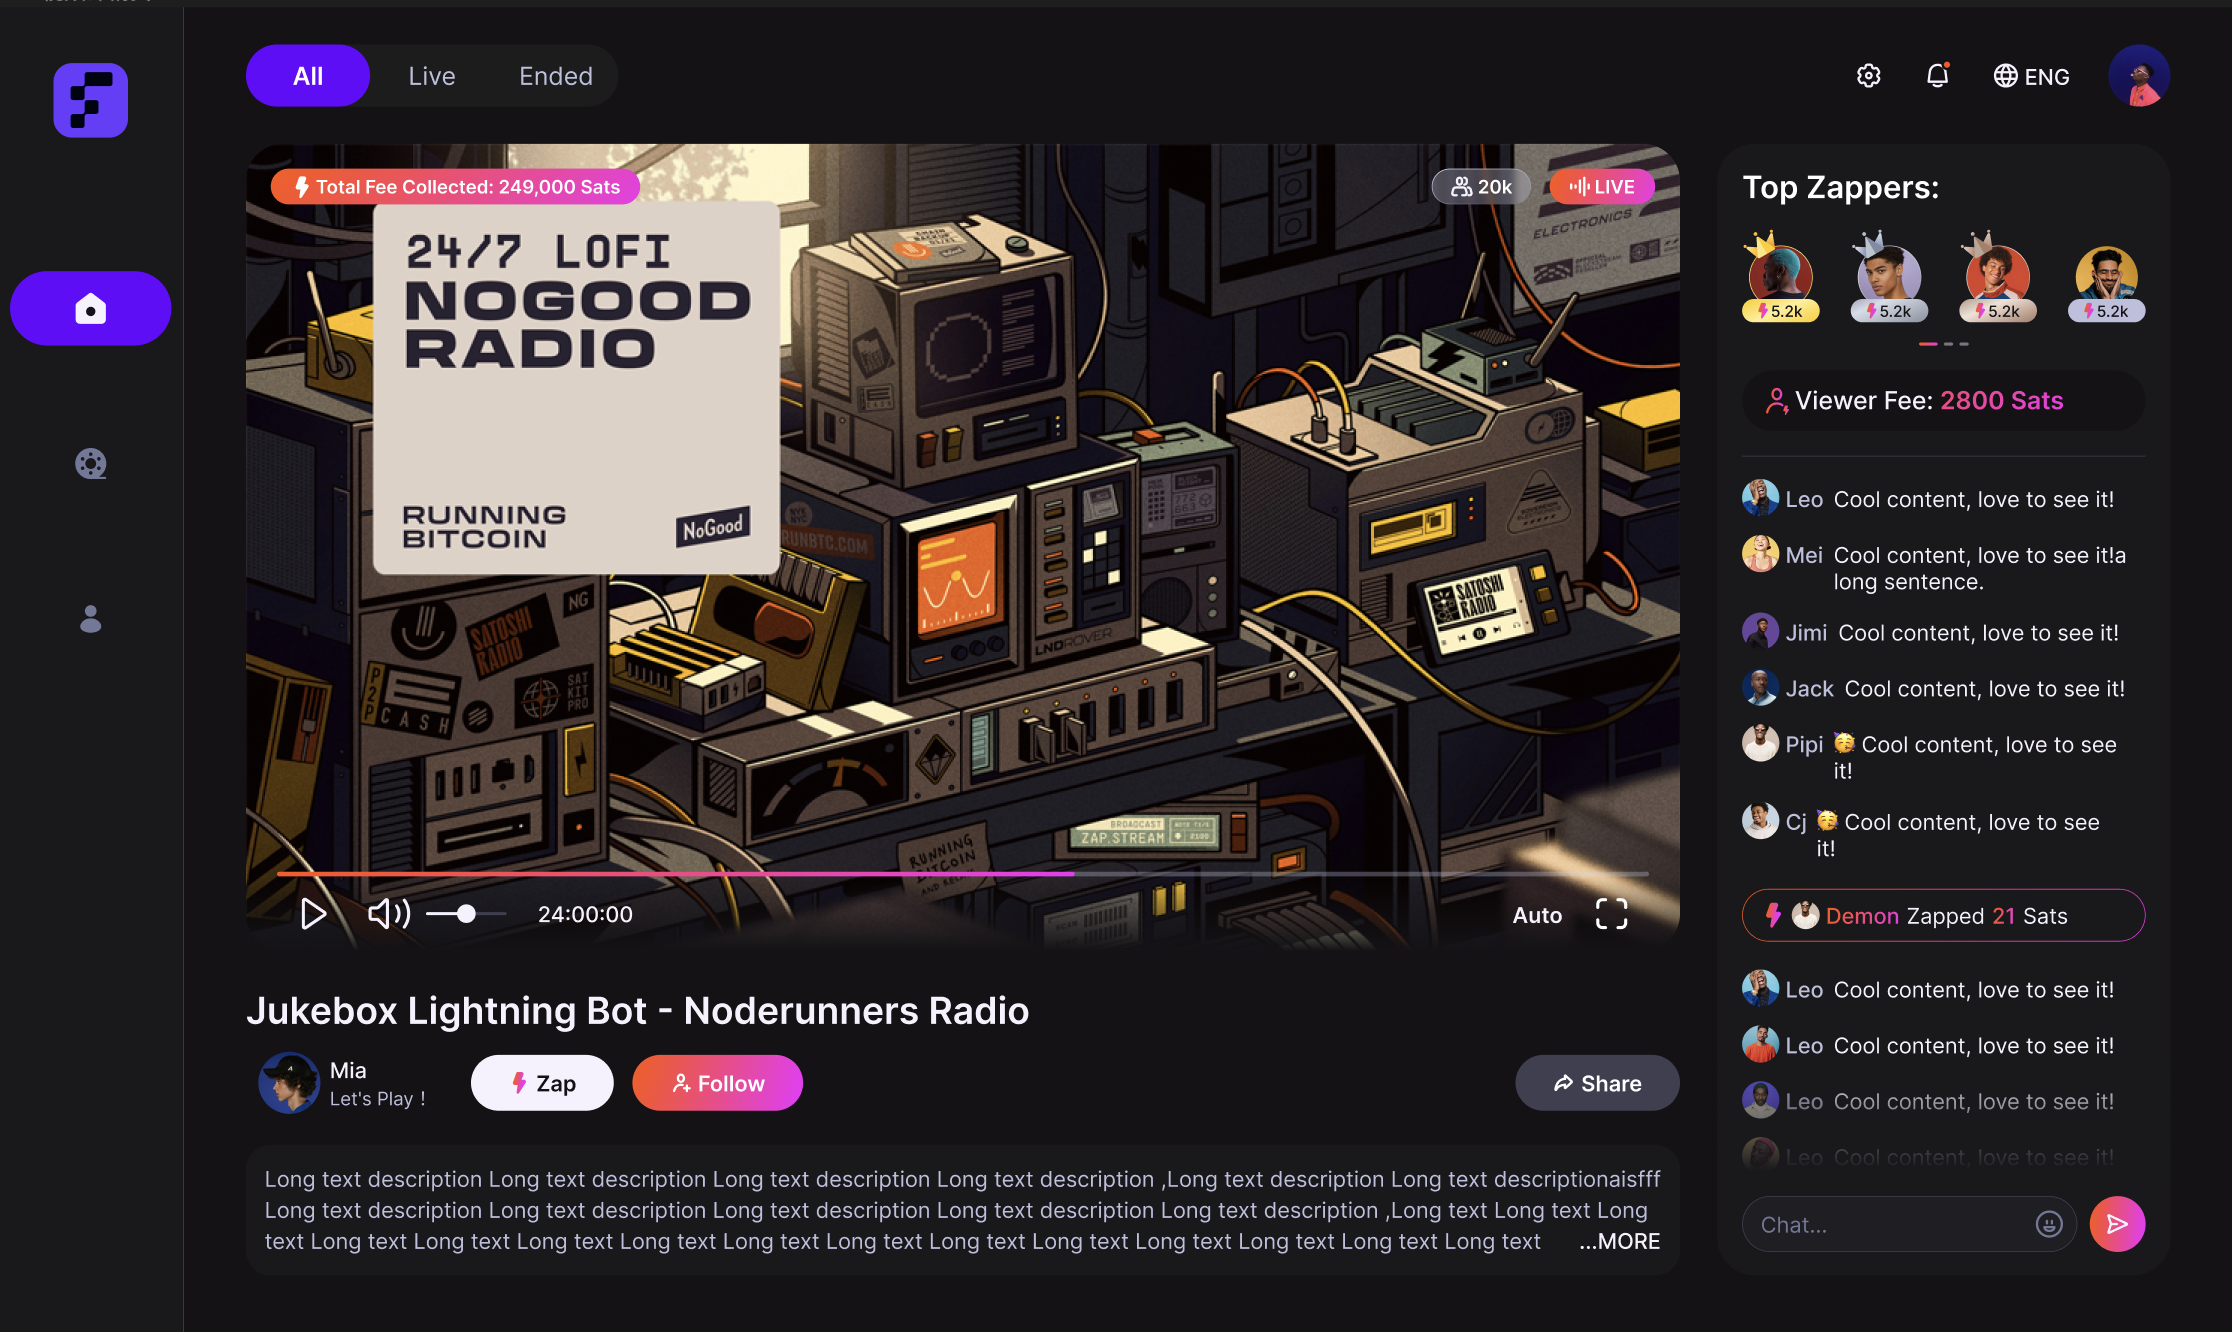This screenshot has height=1332, width=2232.
Task: Expand description with ...MORE
Action: tap(1619, 1241)
